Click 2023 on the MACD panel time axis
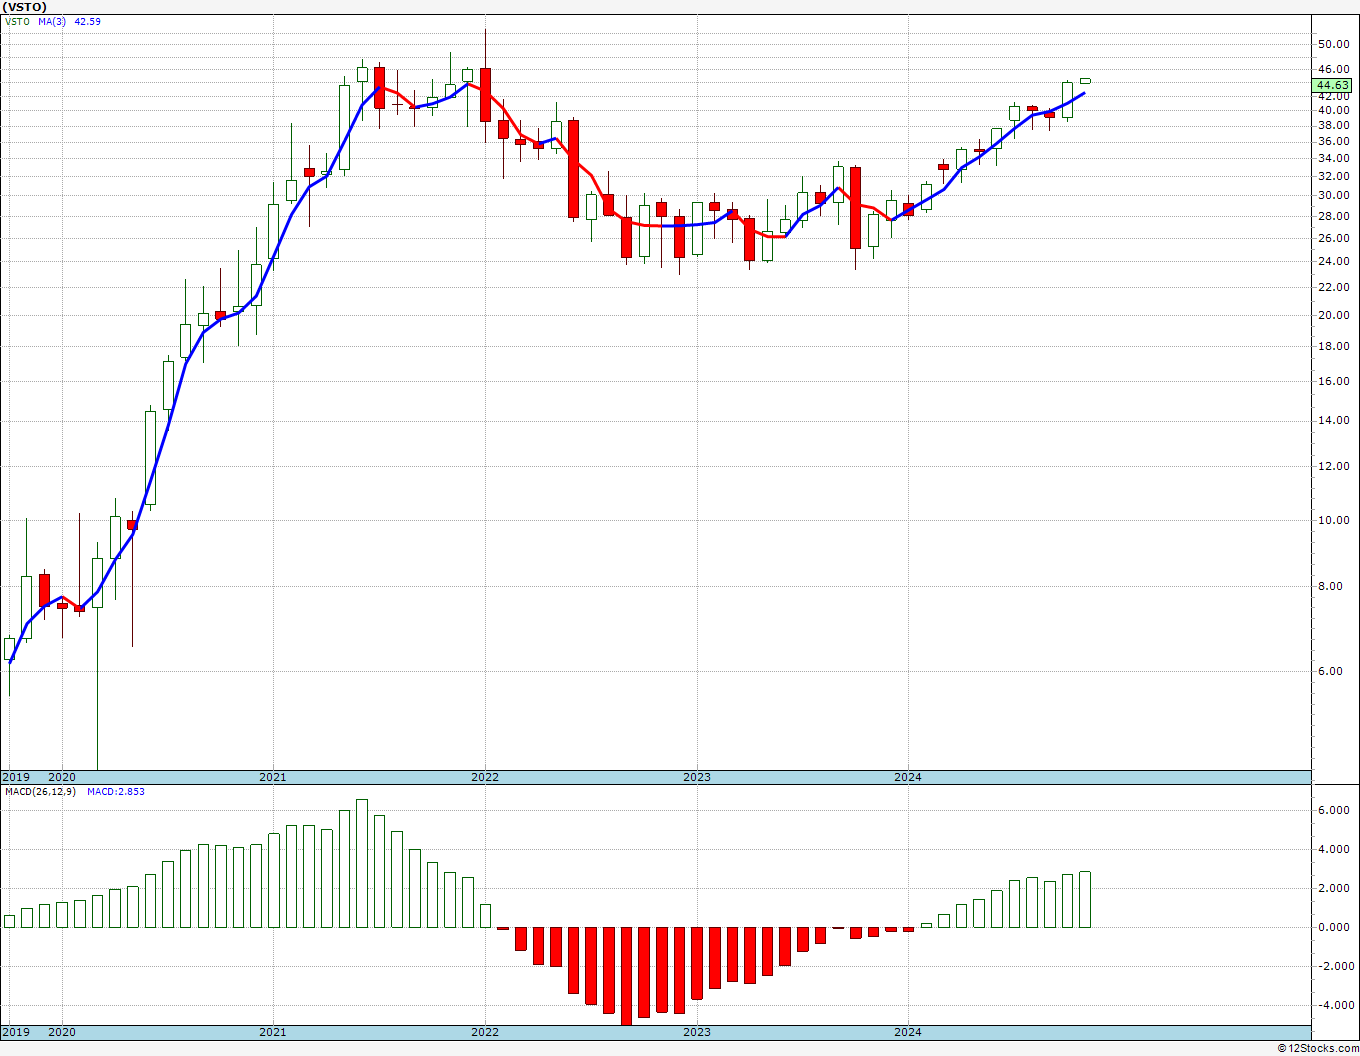1360x1056 pixels. 697,1032
